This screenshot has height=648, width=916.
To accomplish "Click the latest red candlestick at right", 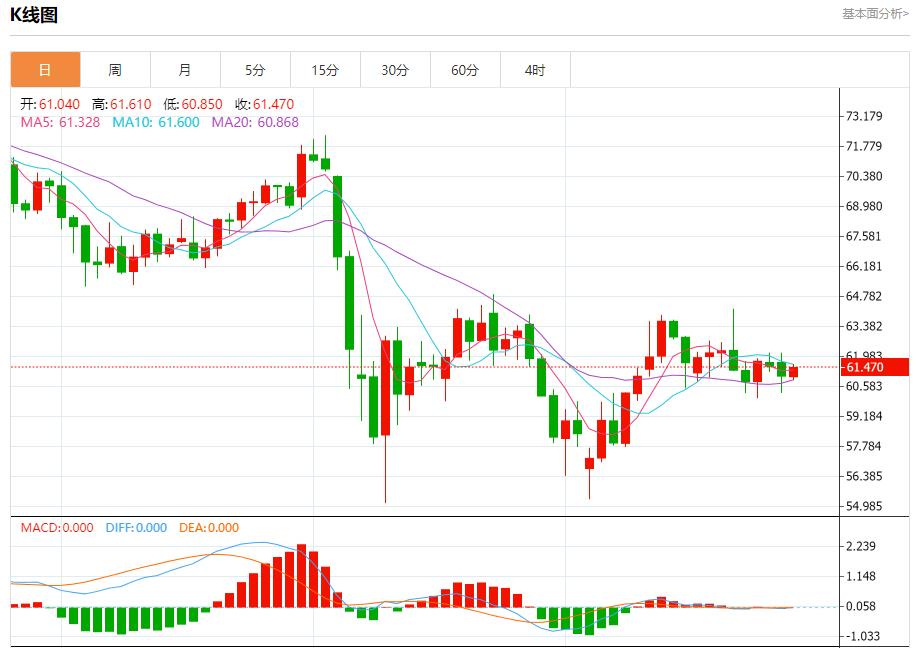I will point(793,372).
